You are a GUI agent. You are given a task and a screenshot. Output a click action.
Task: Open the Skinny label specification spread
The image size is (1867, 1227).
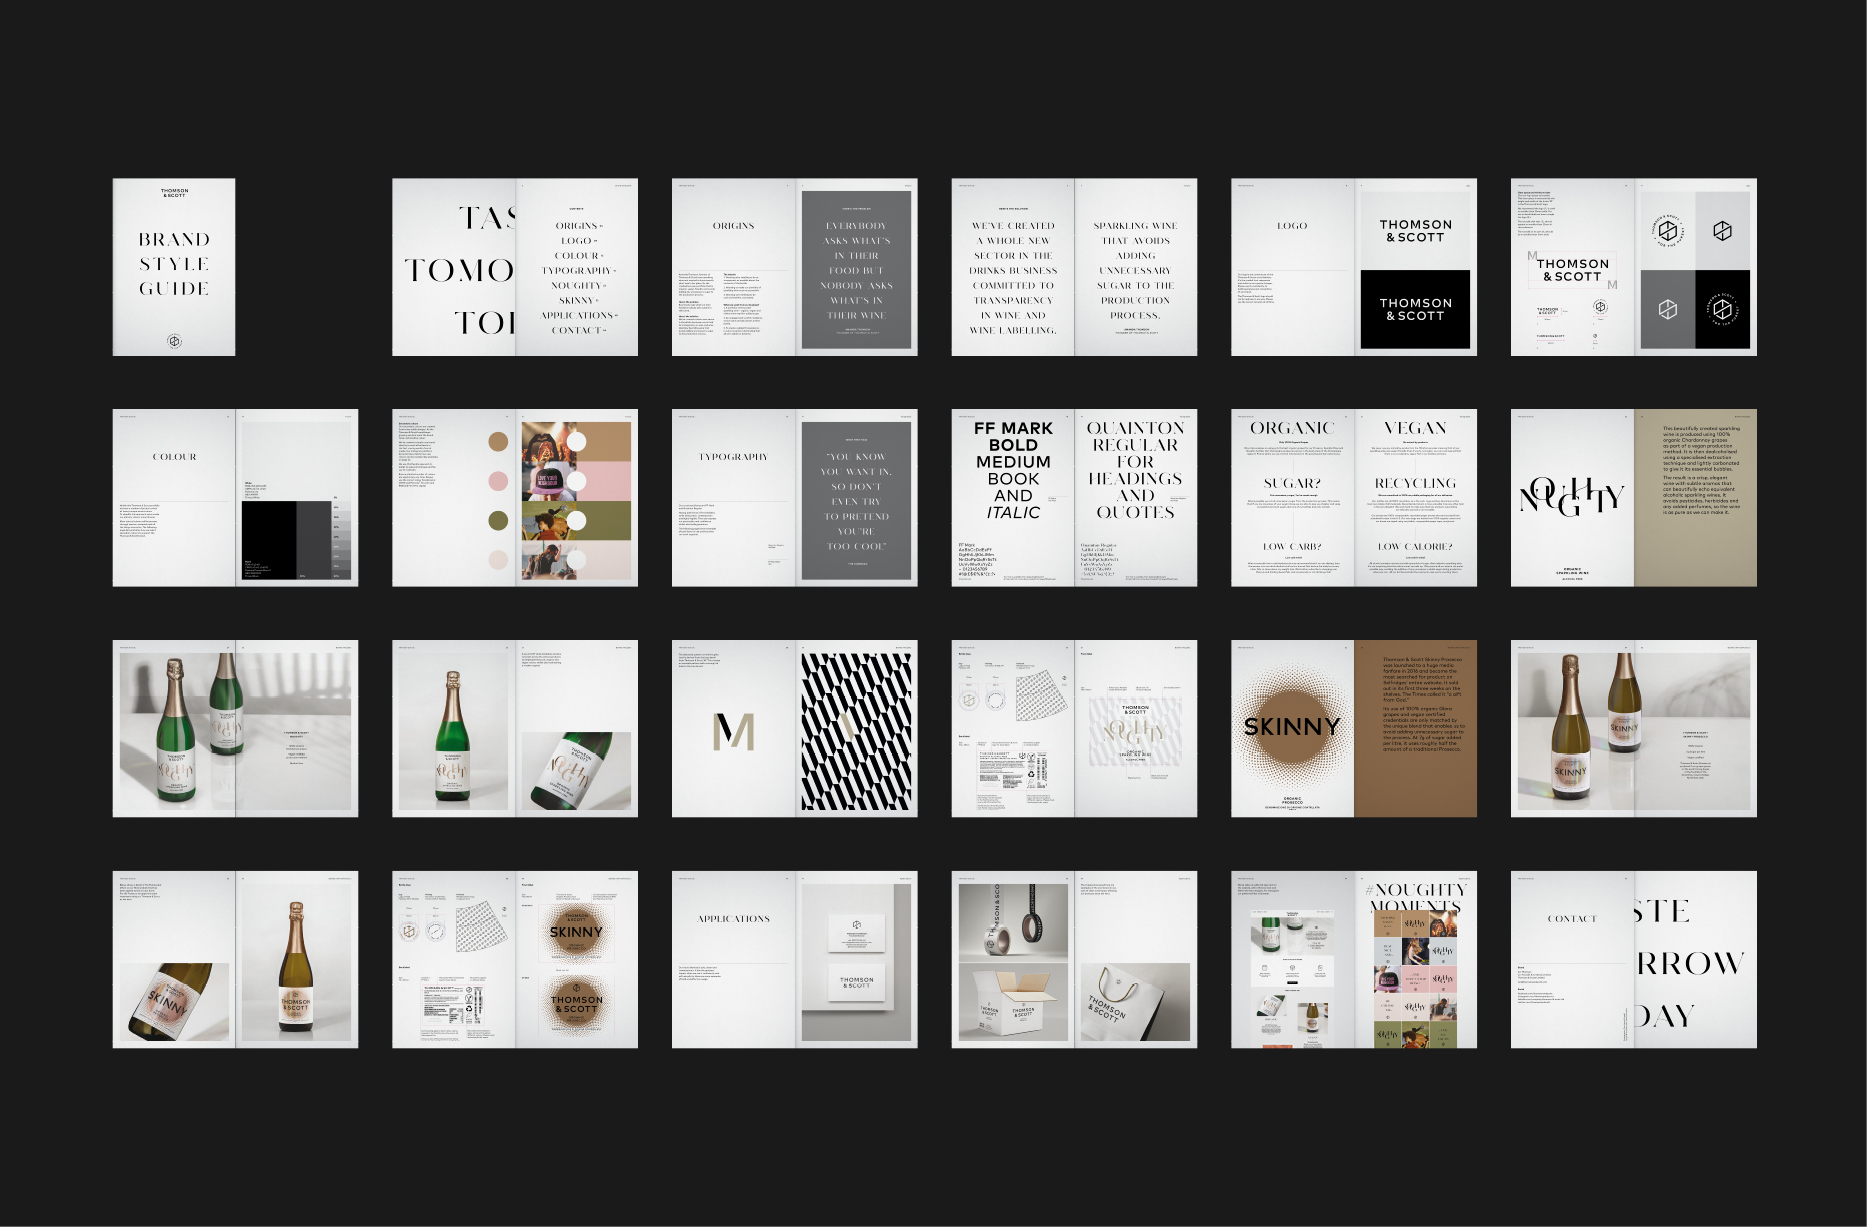(515, 960)
